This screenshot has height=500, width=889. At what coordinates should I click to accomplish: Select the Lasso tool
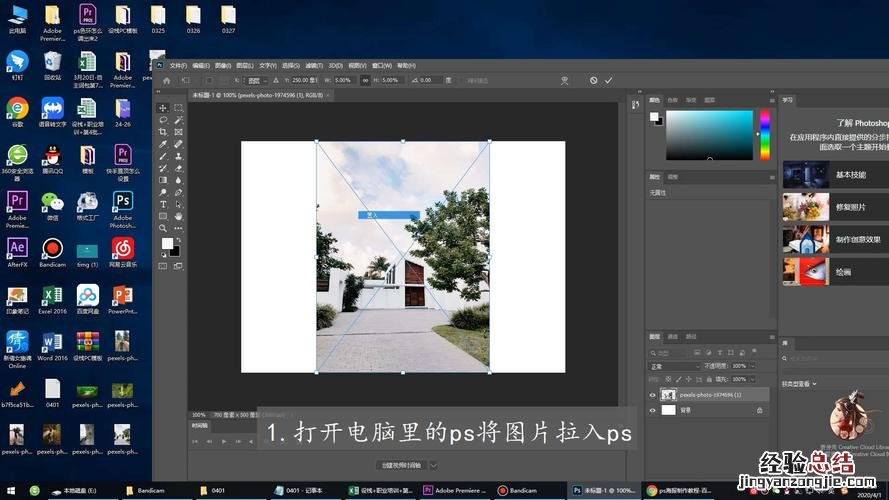click(x=163, y=120)
